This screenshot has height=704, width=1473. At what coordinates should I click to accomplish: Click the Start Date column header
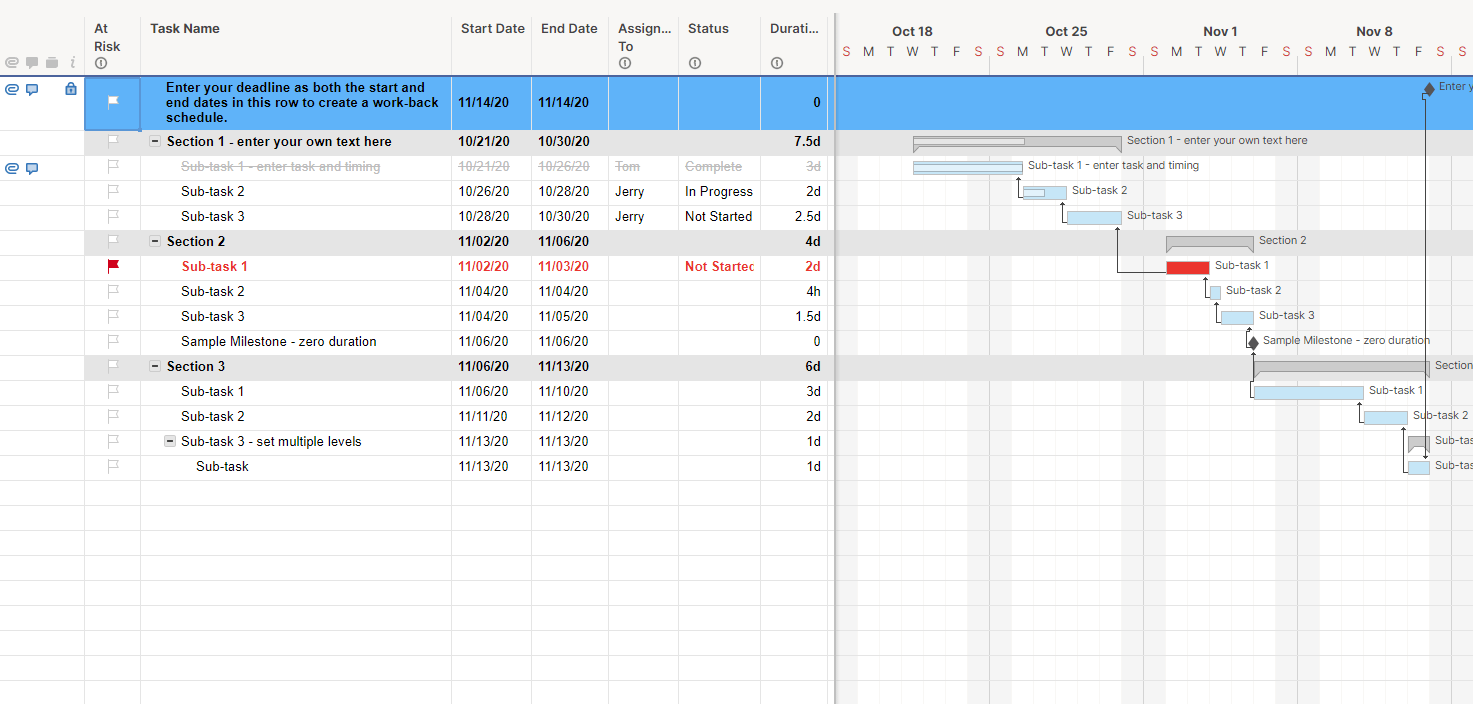pos(492,28)
